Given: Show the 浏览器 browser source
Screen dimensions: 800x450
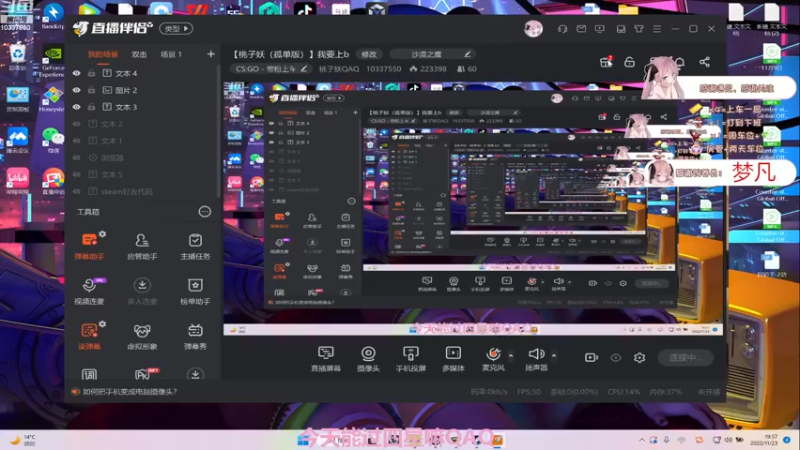Looking at the screenshot, I should tap(77, 158).
